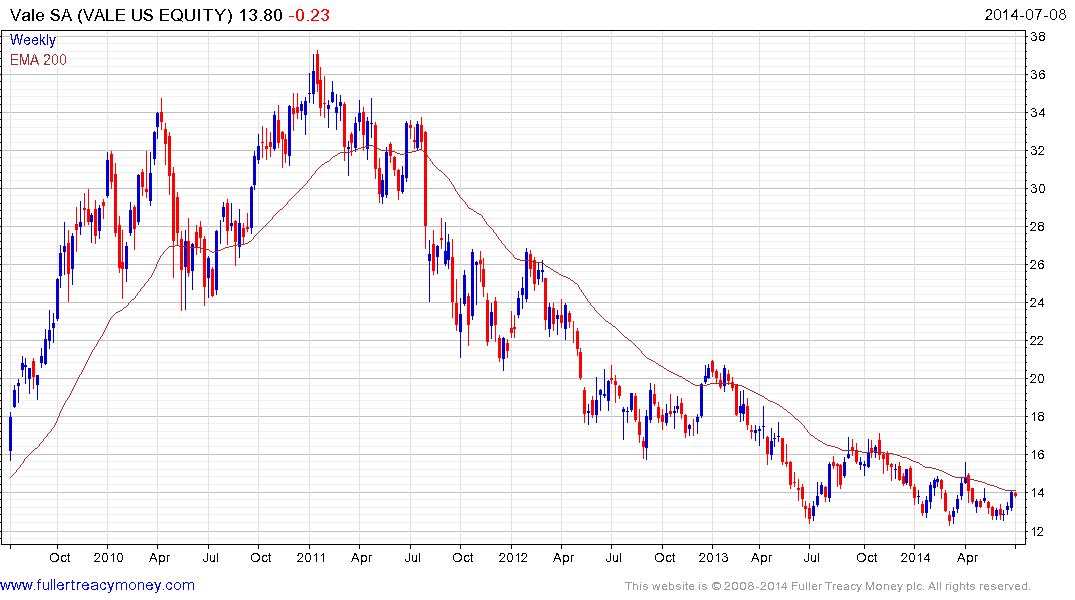The width and height of the screenshot is (1075, 600).
Task: Select the y-axis label '30'
Action: tap(1038, 189)
